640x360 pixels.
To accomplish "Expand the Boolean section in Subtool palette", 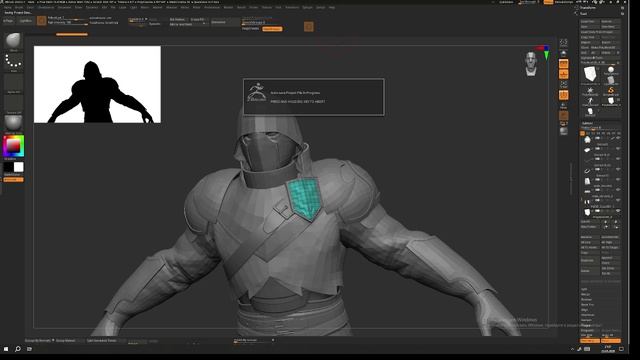I will [x=586, y=299].
